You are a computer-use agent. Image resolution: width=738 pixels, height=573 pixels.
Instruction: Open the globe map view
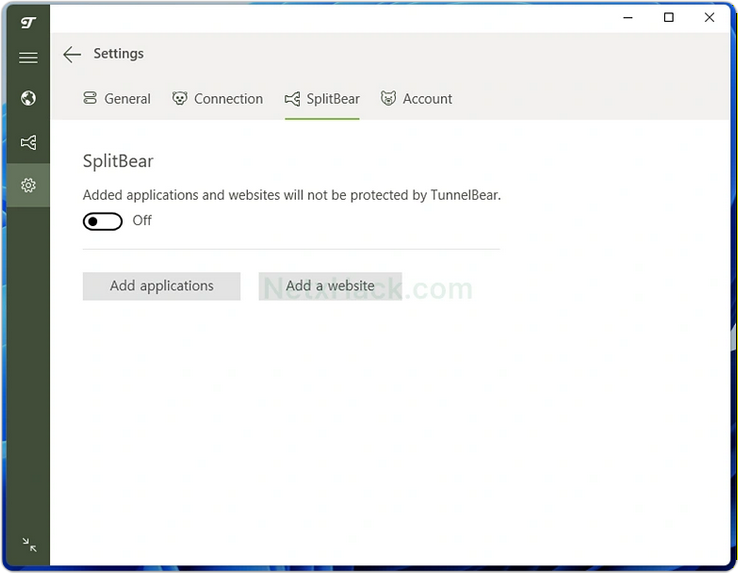click(28, 98)
